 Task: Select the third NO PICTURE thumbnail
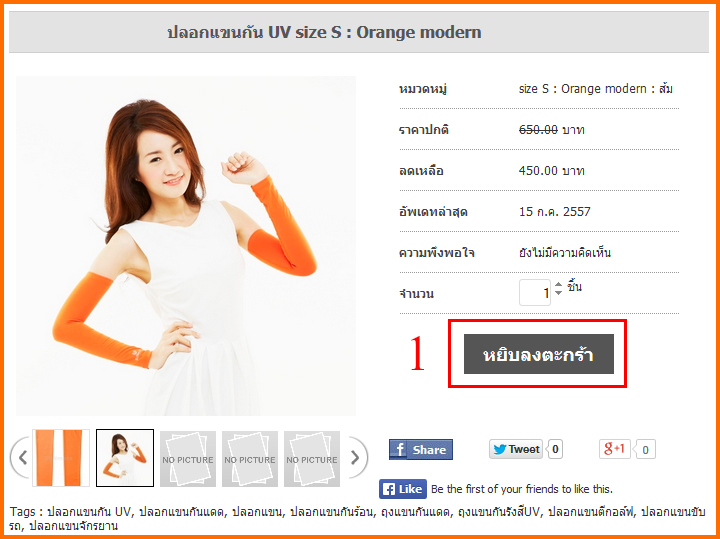click(x=312, y=459)
